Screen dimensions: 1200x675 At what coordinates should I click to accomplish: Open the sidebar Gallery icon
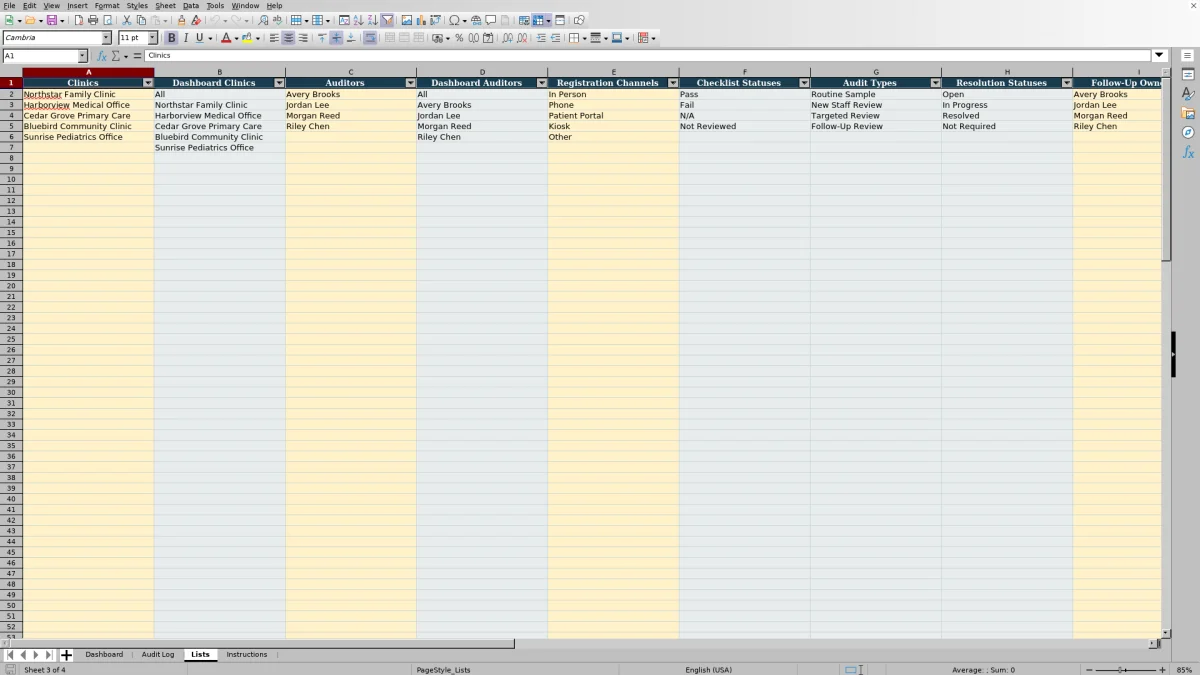[1188, 113]
